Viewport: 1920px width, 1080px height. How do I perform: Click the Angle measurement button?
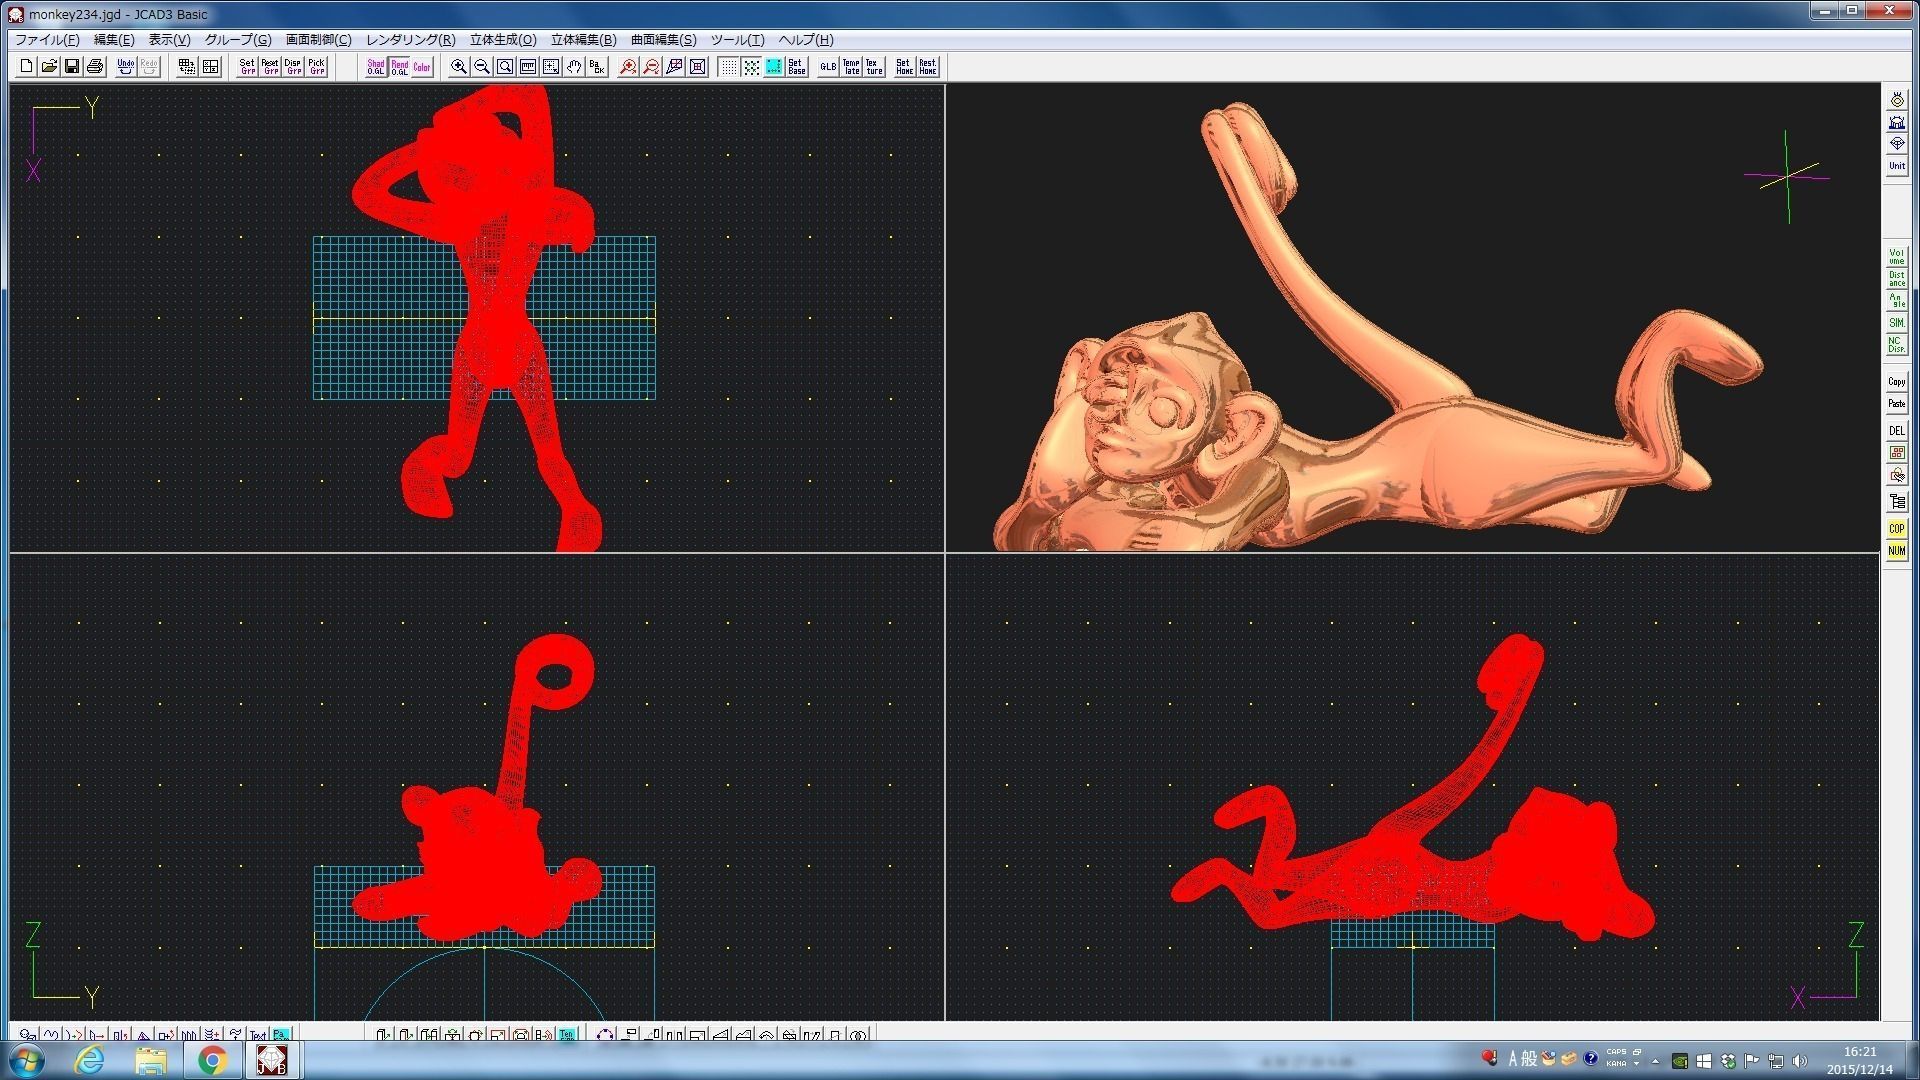pyautogui.click(x=1896, y=301)
